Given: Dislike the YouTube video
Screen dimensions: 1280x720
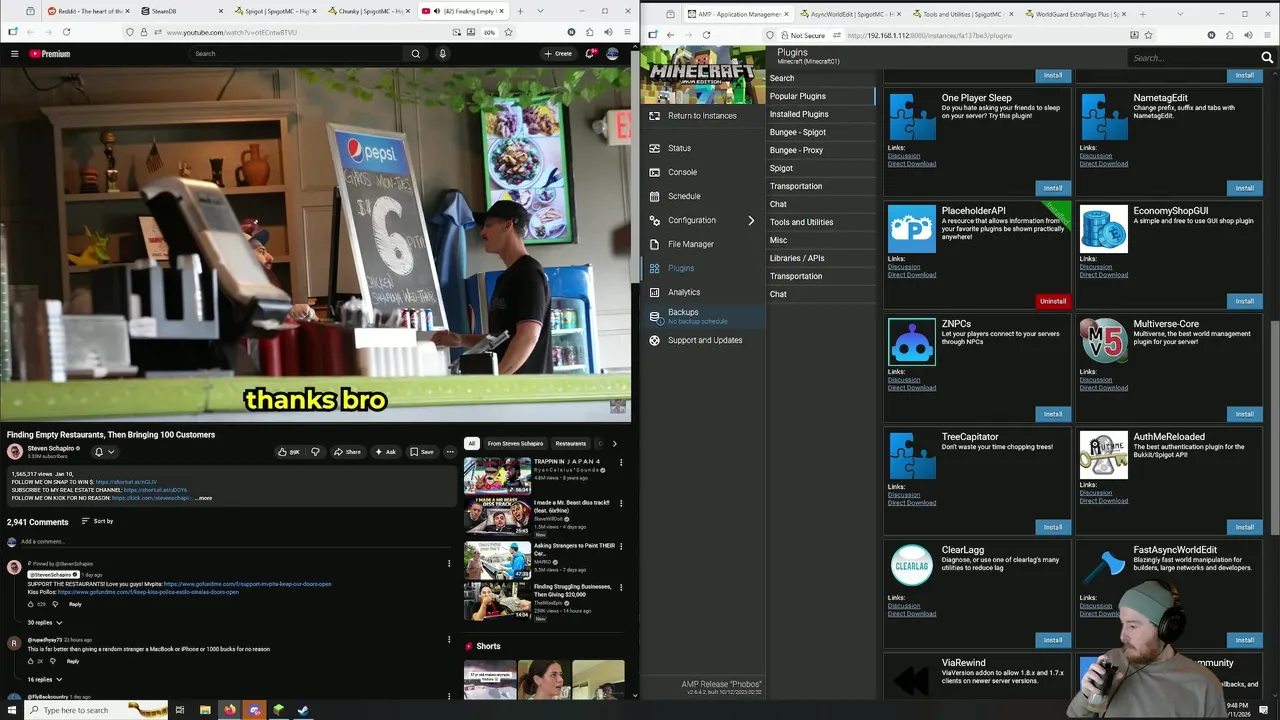Looking at the screenshot, I should coord(315,452).
